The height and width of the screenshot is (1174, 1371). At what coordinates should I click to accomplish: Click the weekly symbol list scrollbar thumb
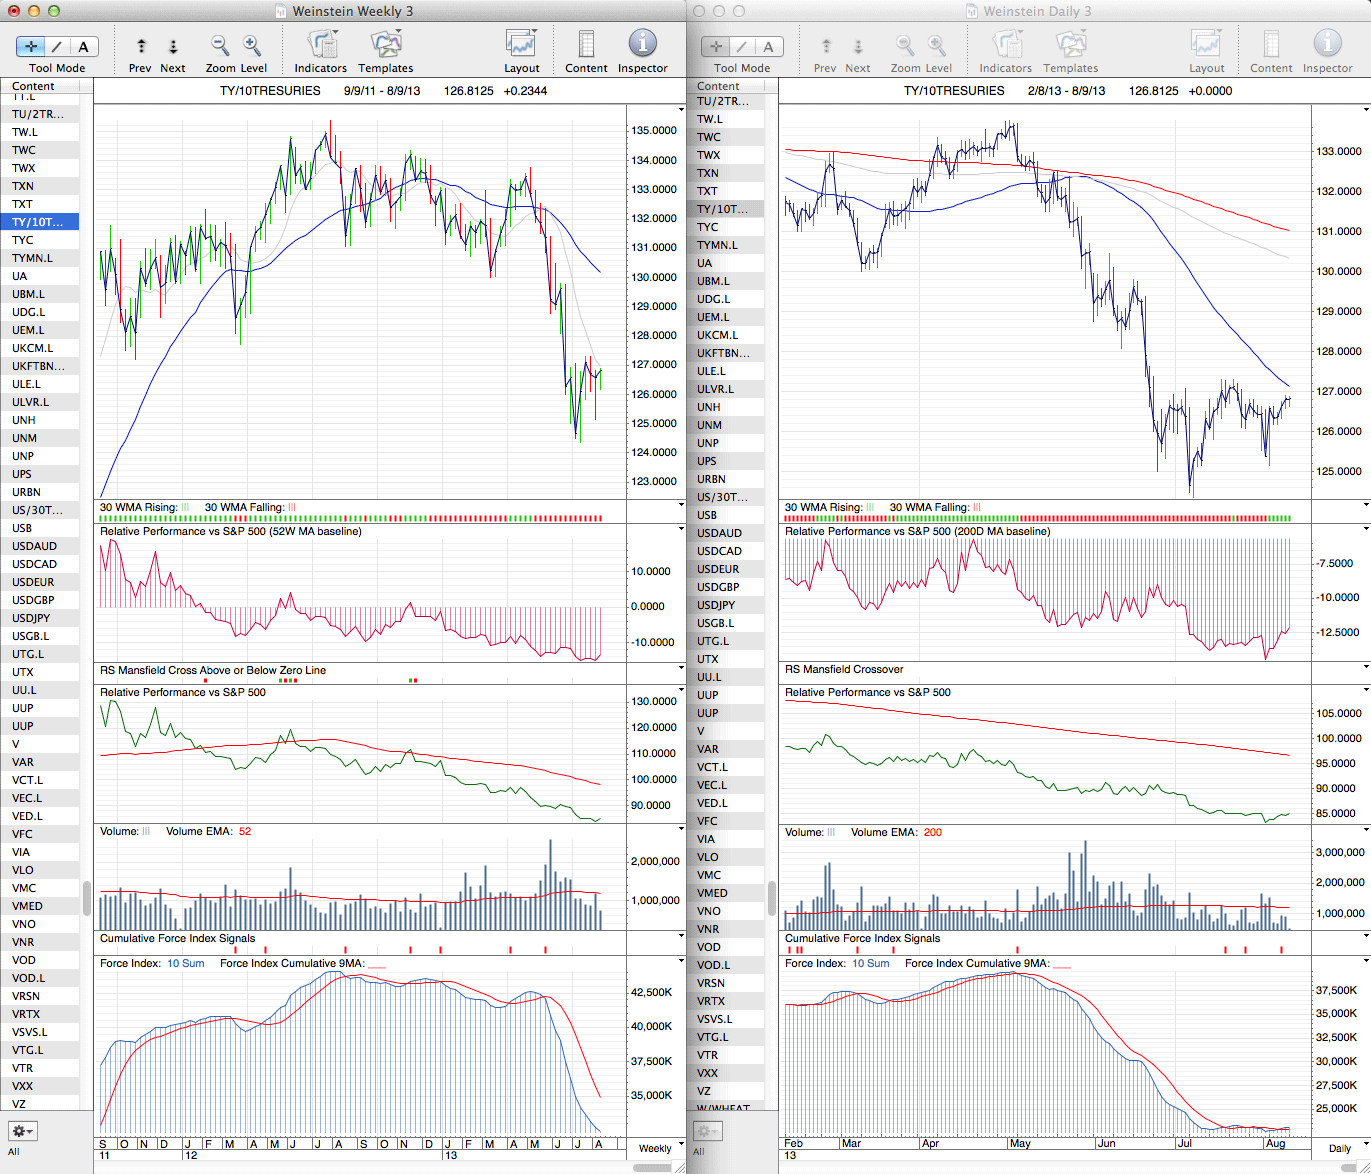87,898
